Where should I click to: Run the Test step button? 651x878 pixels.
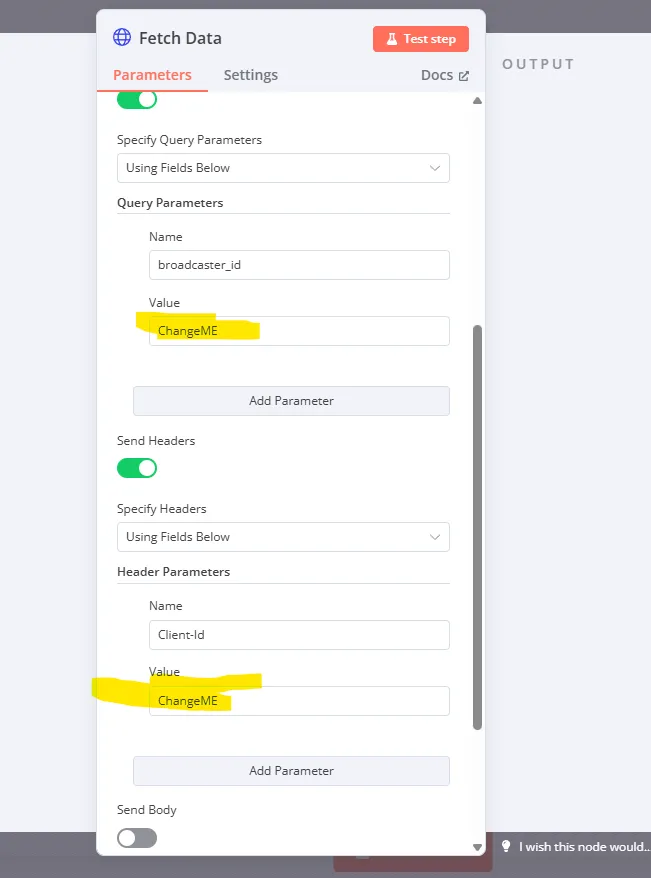tap(421, 39)
